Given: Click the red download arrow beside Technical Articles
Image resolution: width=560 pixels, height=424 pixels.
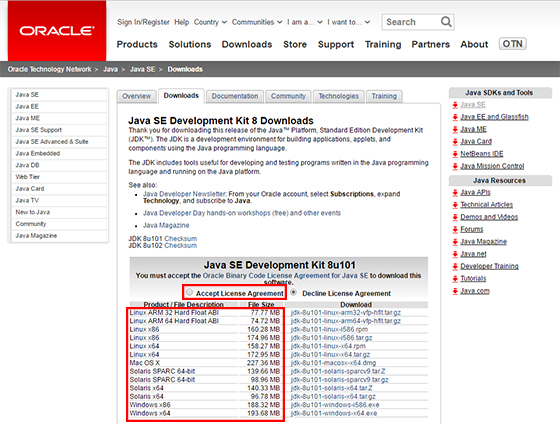Looking at the screenshot, I should click(455, 205).
